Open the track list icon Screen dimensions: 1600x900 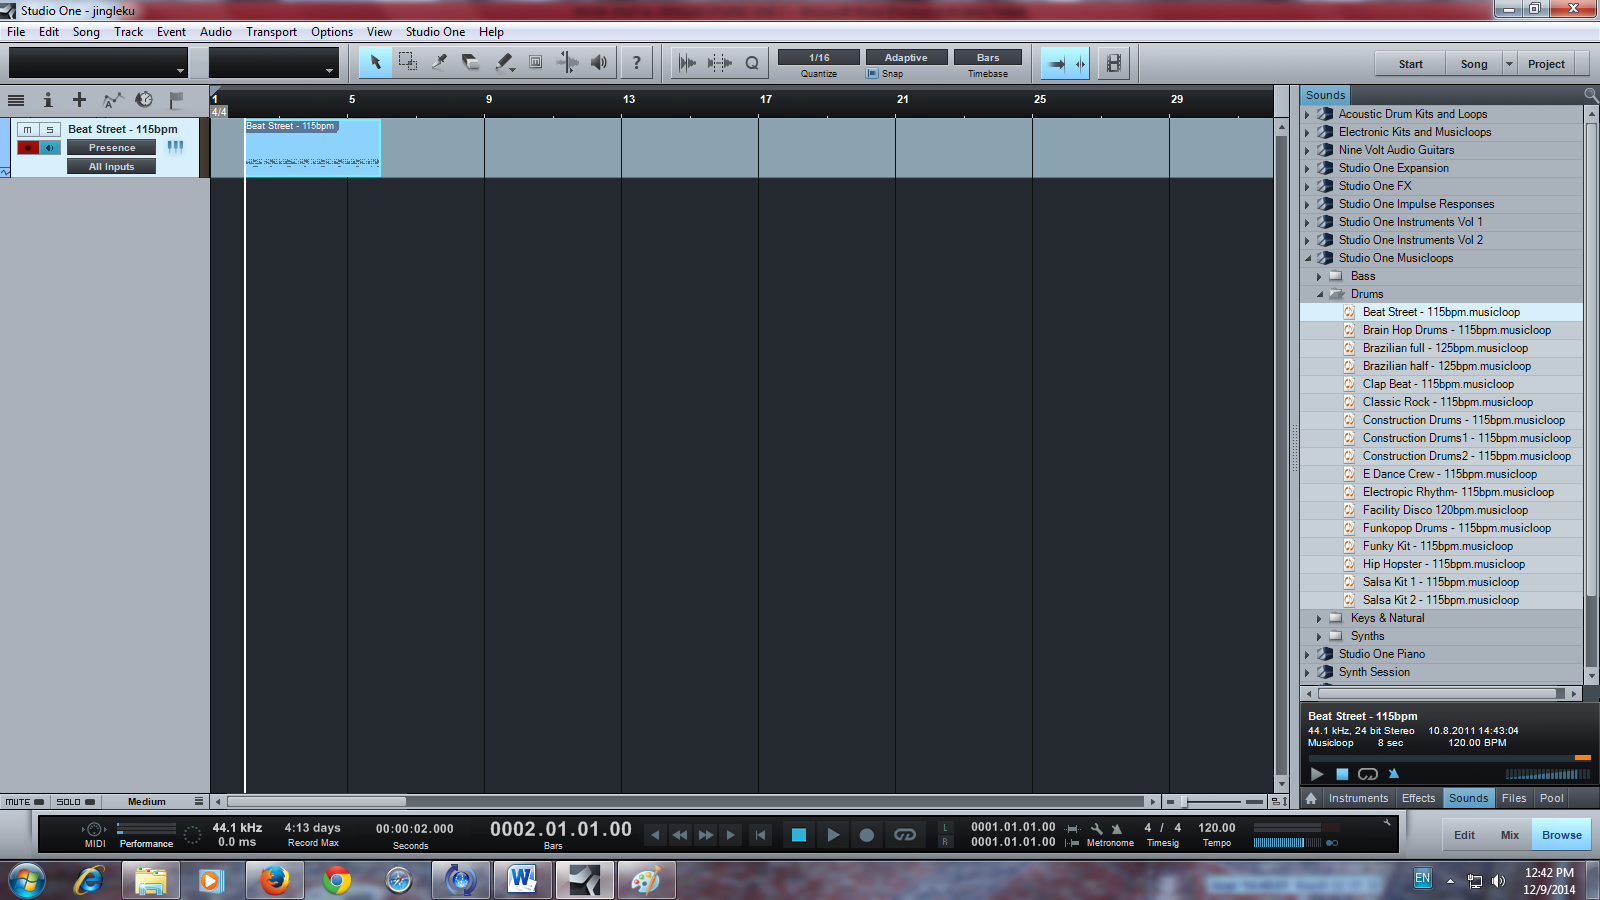(16, 100)
